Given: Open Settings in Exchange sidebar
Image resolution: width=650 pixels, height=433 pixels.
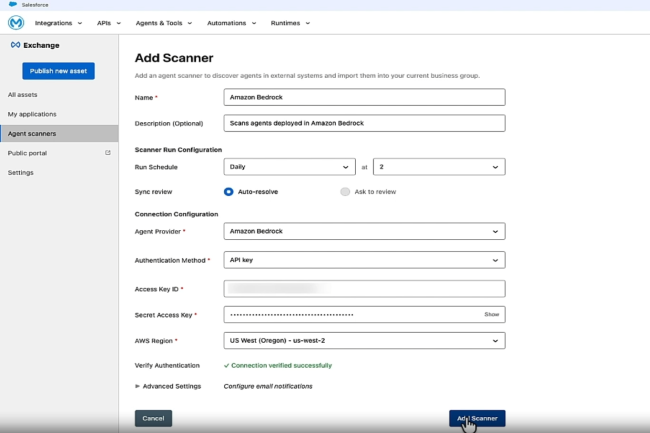Looking at the screenshot, I should [20, 172].
